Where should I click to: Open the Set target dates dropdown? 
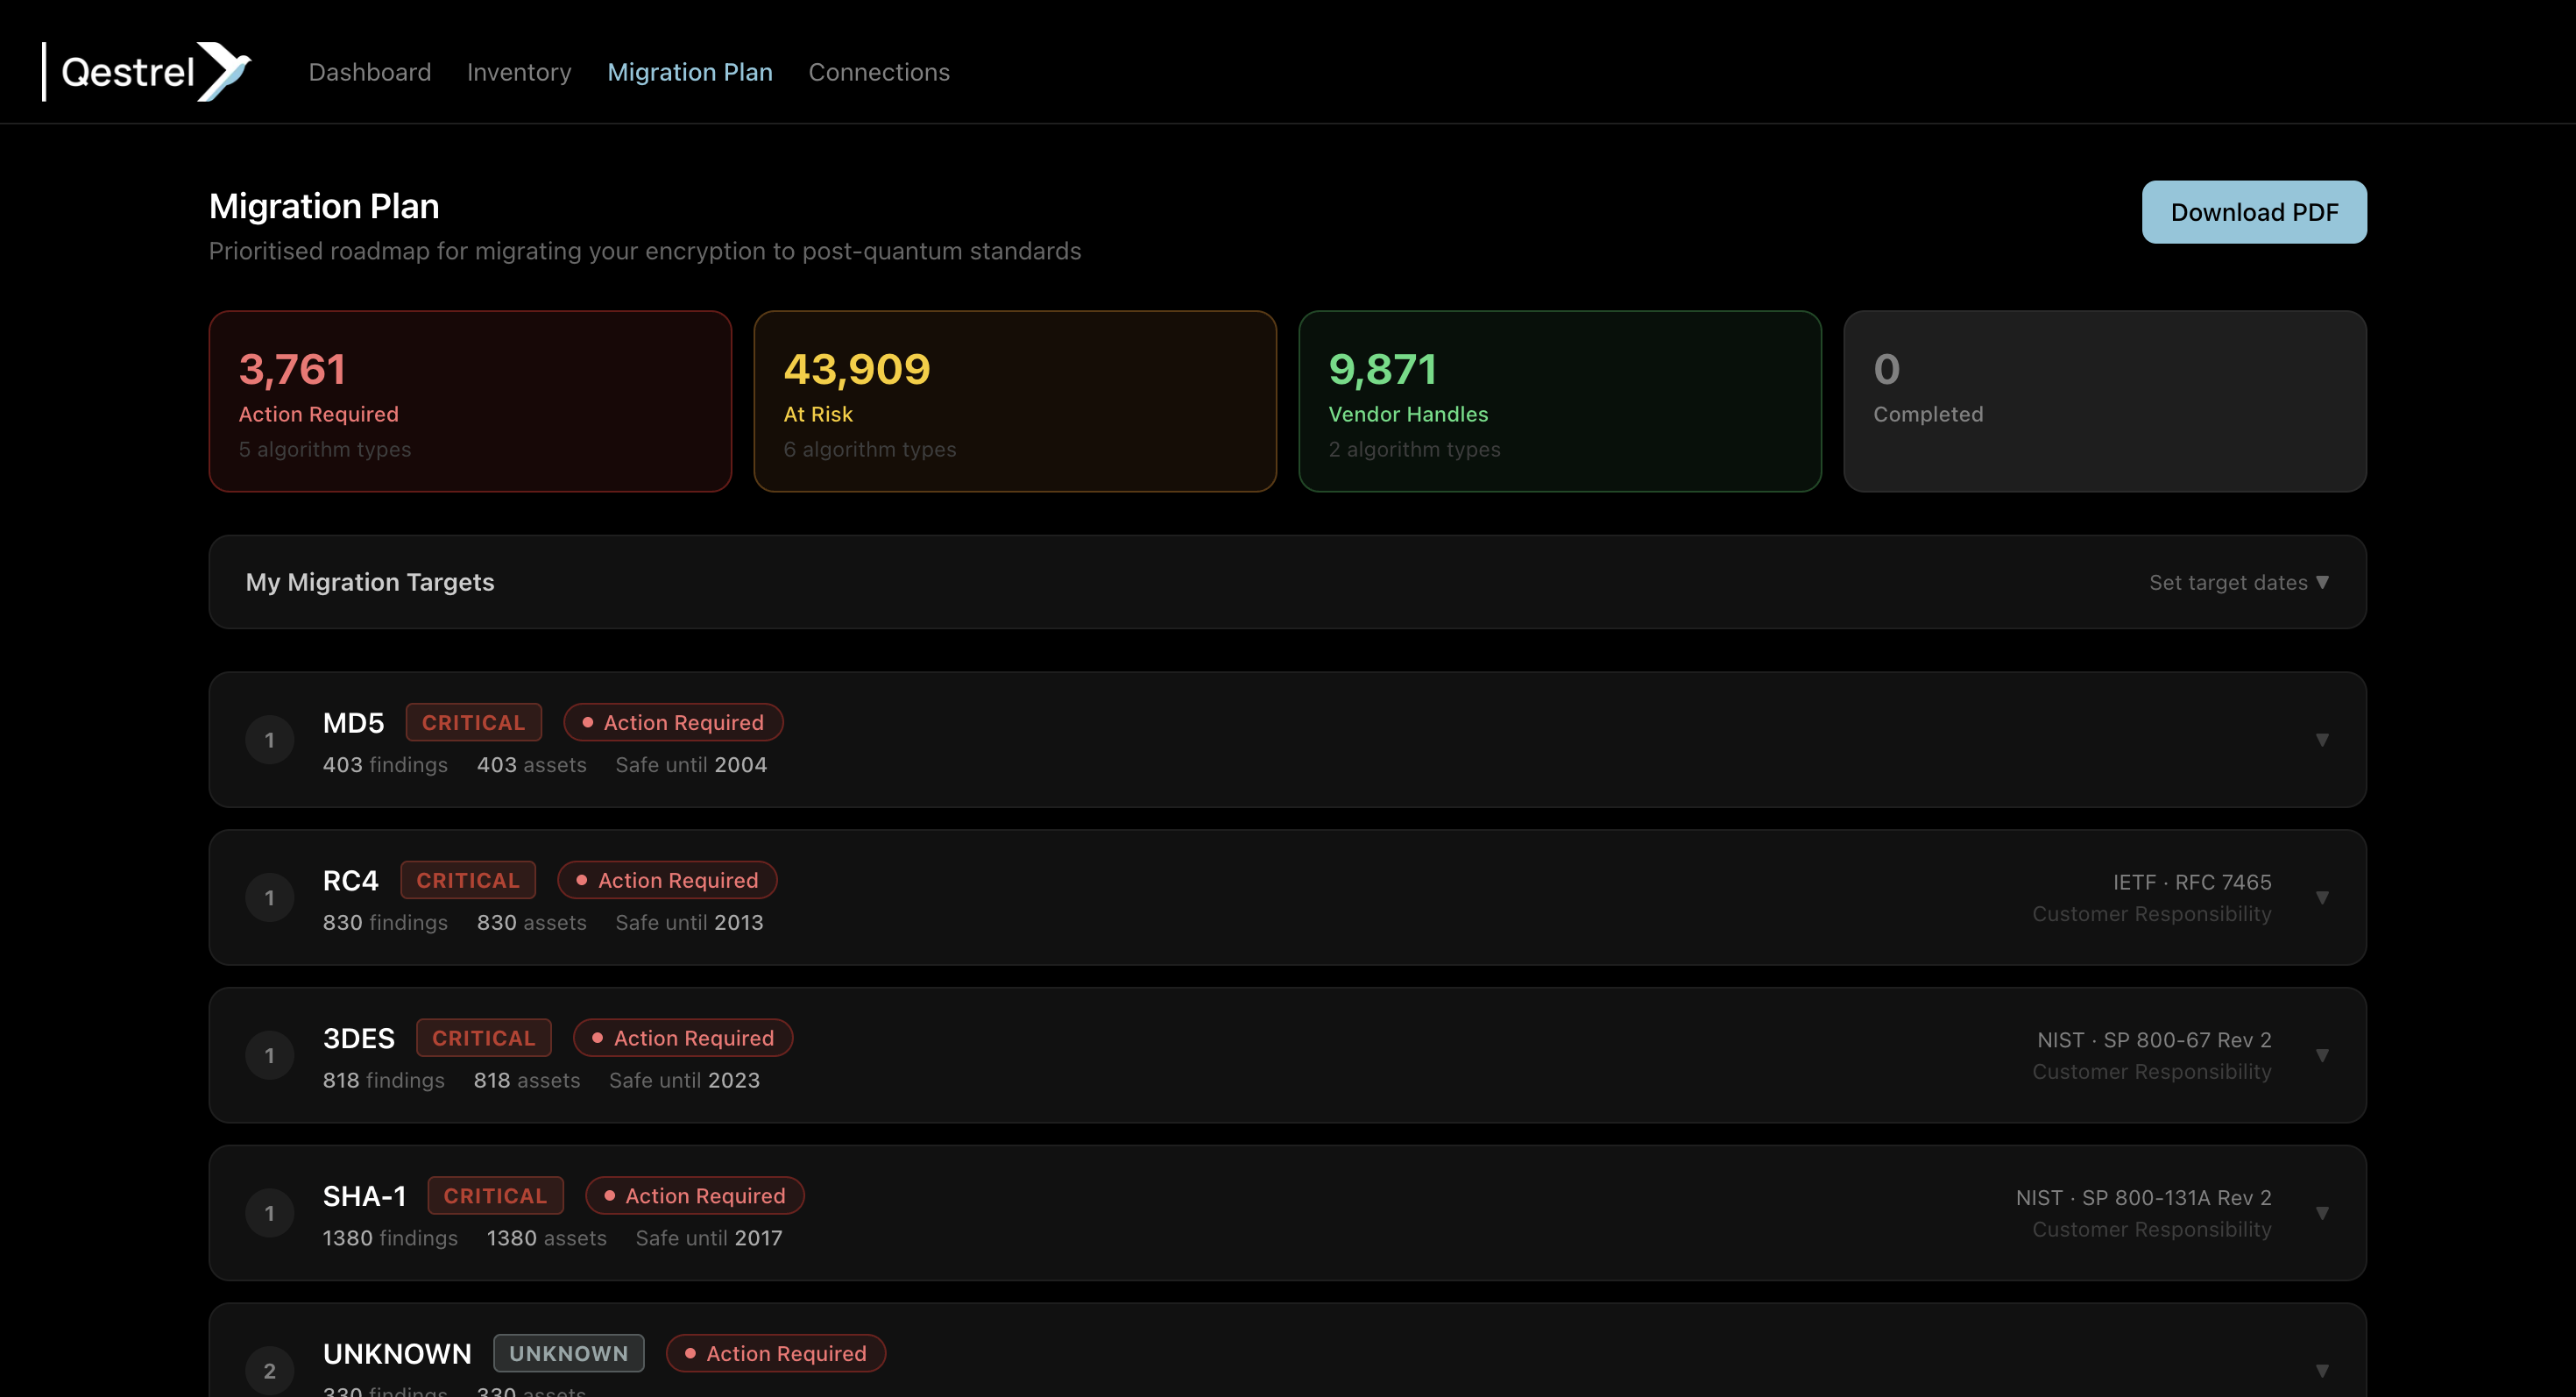tap(2239, 582)
